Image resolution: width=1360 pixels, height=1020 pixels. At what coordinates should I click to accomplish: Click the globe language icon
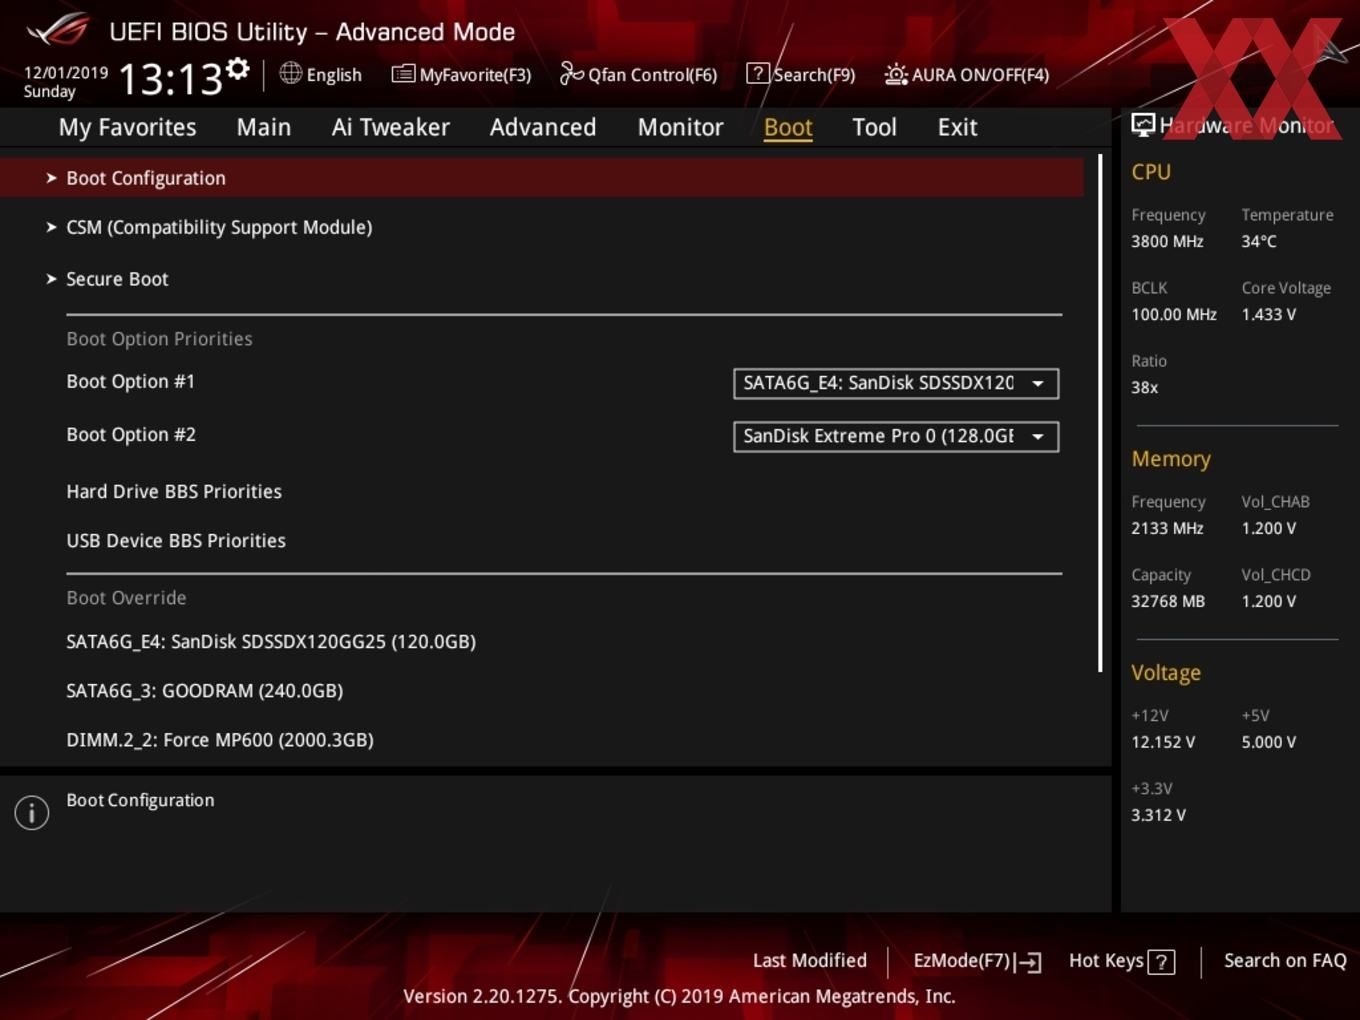(x=290, y=73)
